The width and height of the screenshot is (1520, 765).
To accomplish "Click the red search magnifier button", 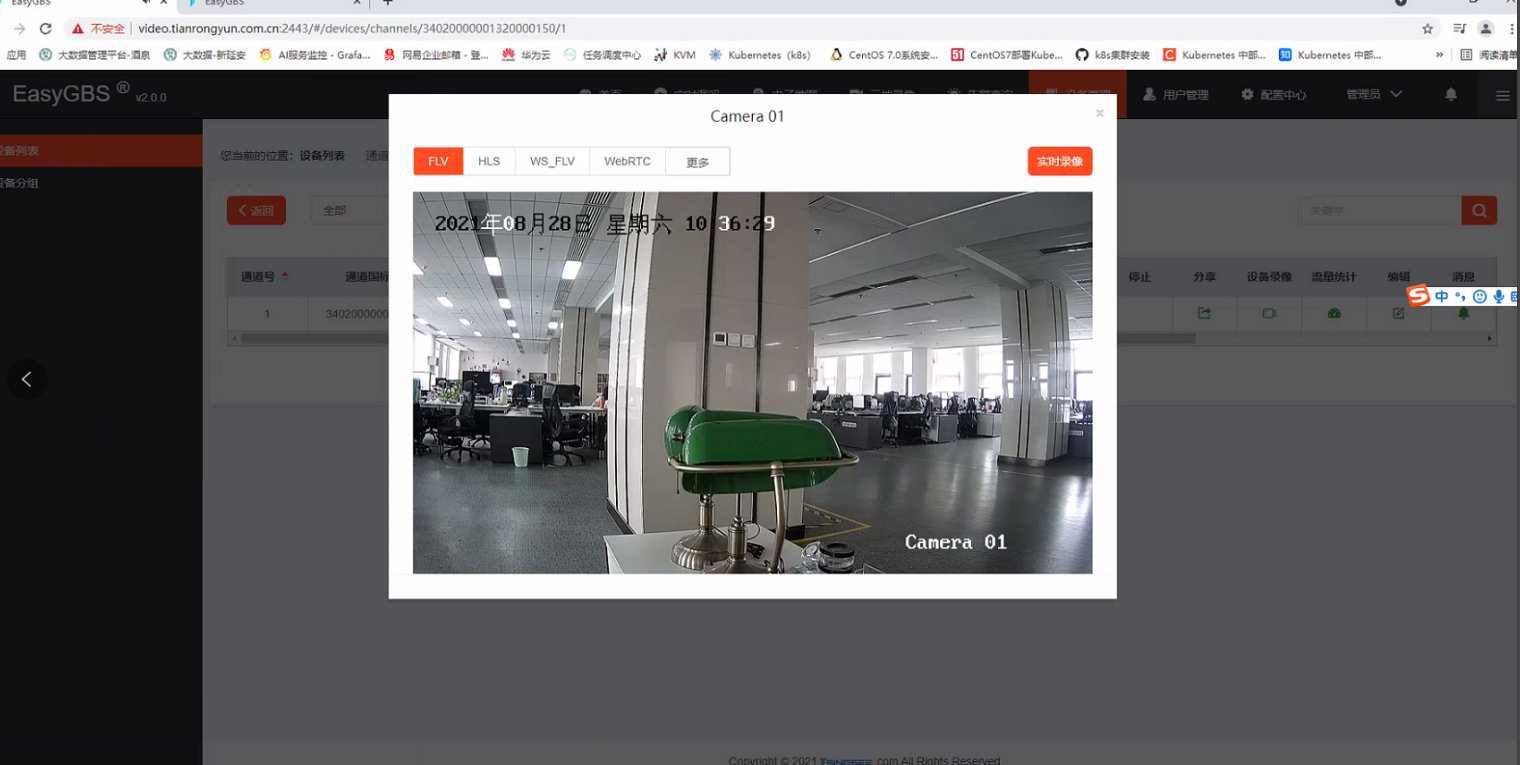I will 1479,210.
